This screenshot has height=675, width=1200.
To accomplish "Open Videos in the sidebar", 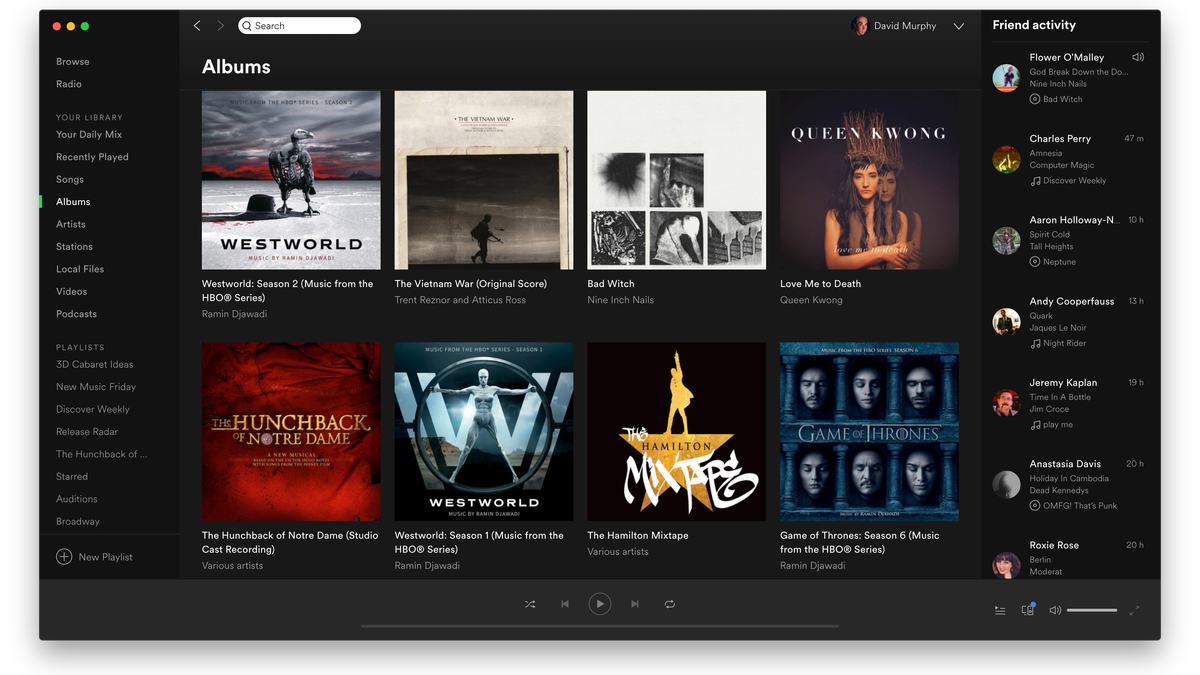I will [x=71, y=291].
